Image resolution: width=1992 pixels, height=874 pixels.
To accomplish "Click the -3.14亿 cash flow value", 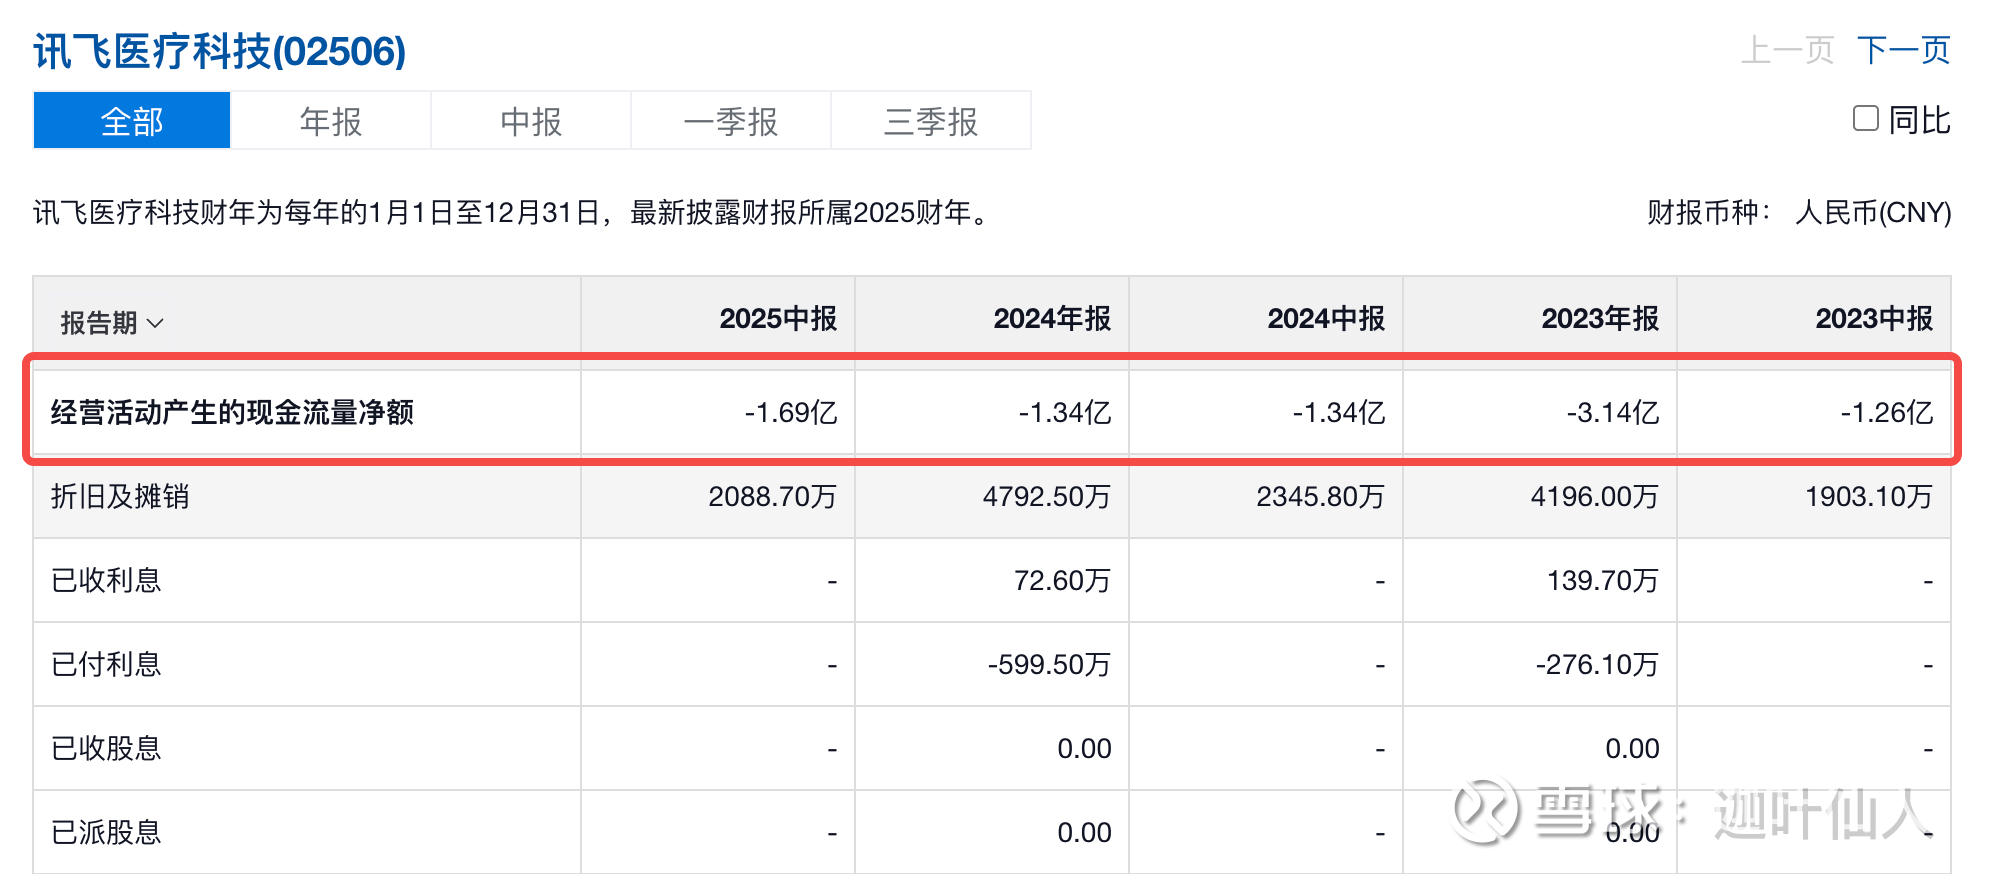I will [1613, 412].
